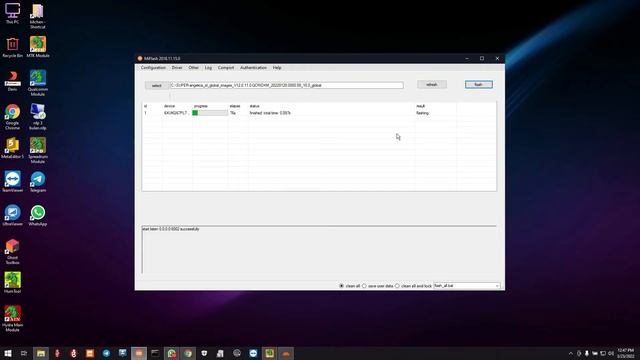Click the select button for ROM folder
The image size is (640, 360).
(x=157, y=86)
